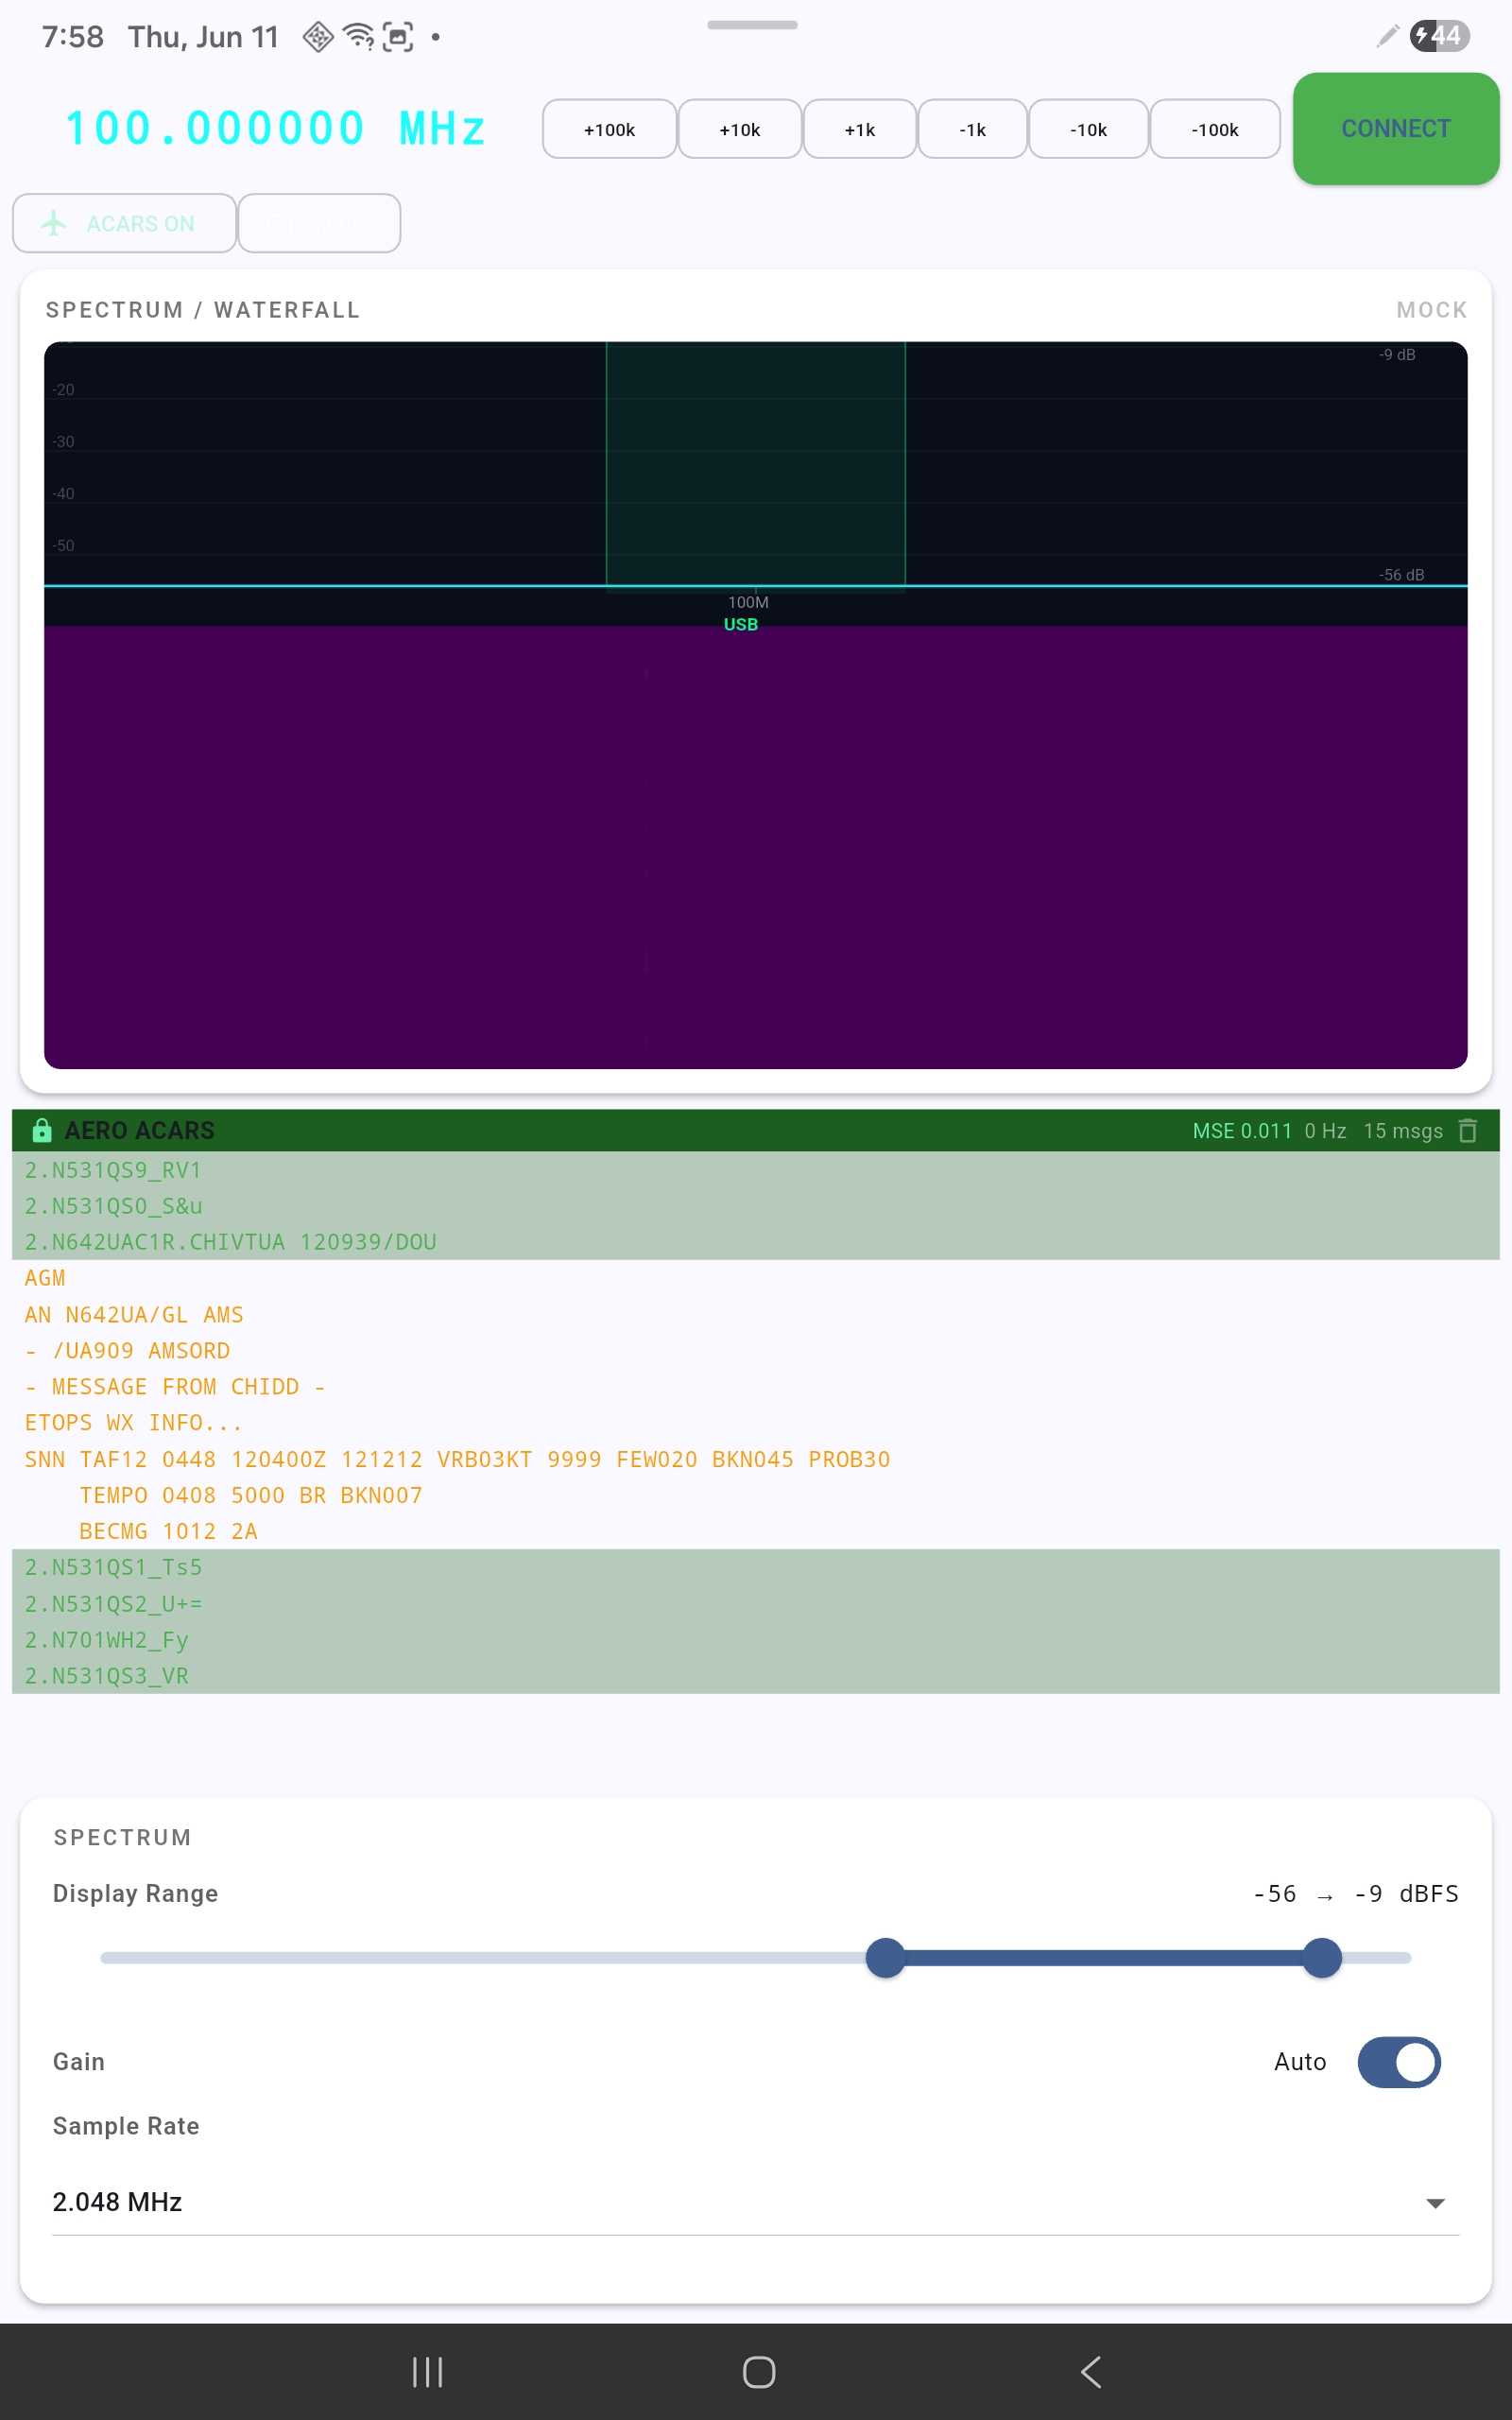Select message row 2.N531QS3_VR
Screen dimensions: 1512x2420
point(756,1675)
